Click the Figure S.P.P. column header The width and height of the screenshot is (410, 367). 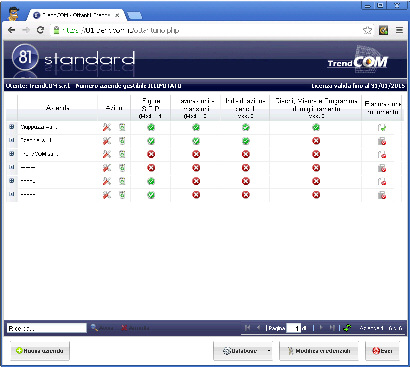point(151,108)
